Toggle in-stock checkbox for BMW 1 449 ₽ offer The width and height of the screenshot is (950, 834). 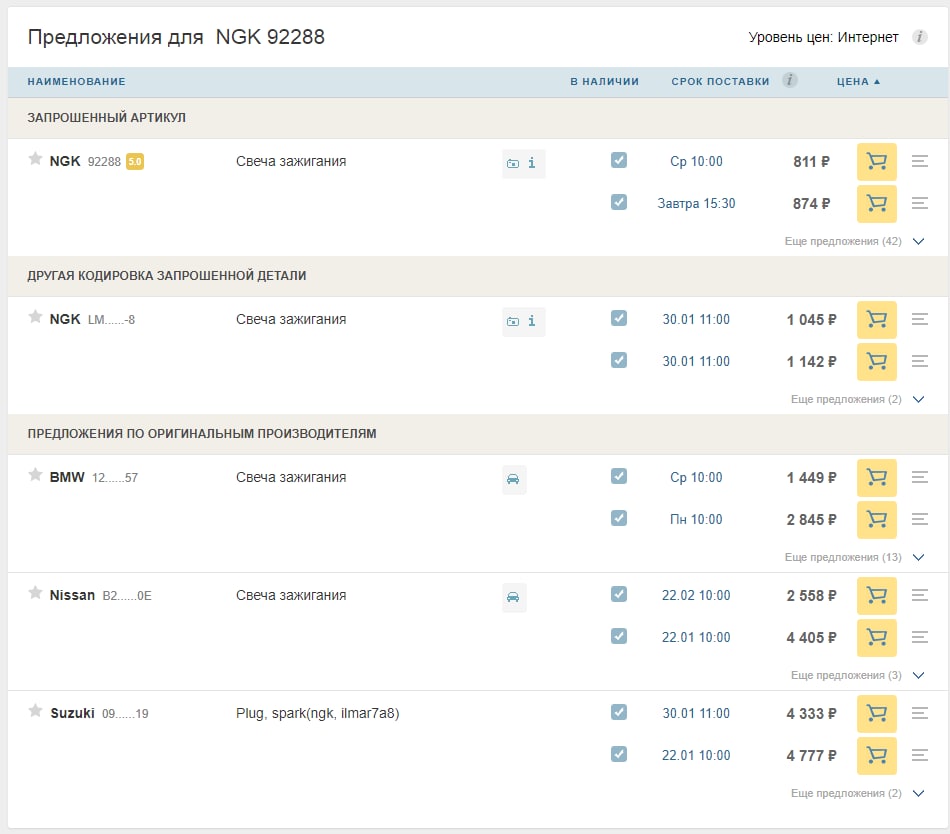(619, 477)
